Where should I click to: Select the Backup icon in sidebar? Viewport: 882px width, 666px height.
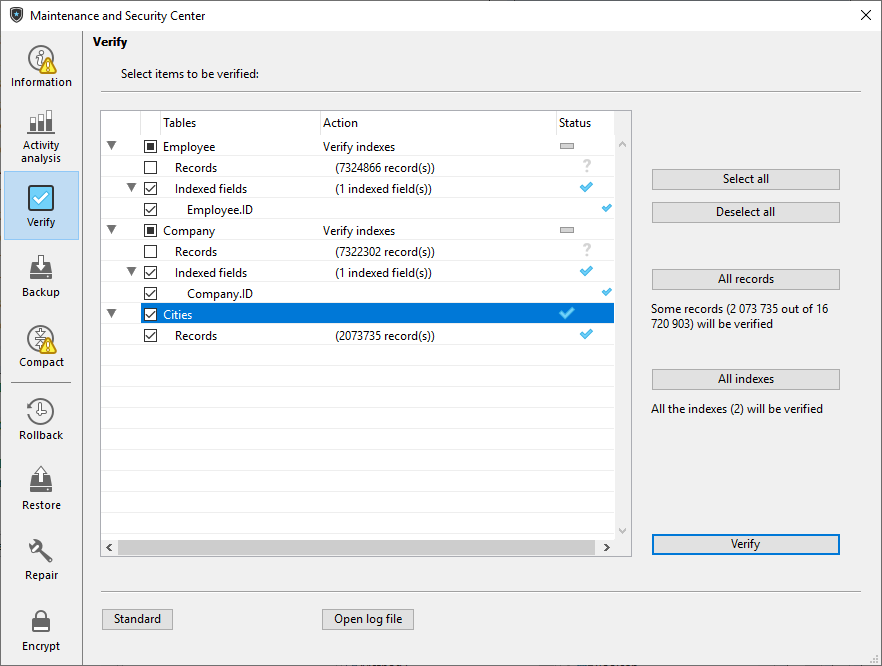click(41, 276)
